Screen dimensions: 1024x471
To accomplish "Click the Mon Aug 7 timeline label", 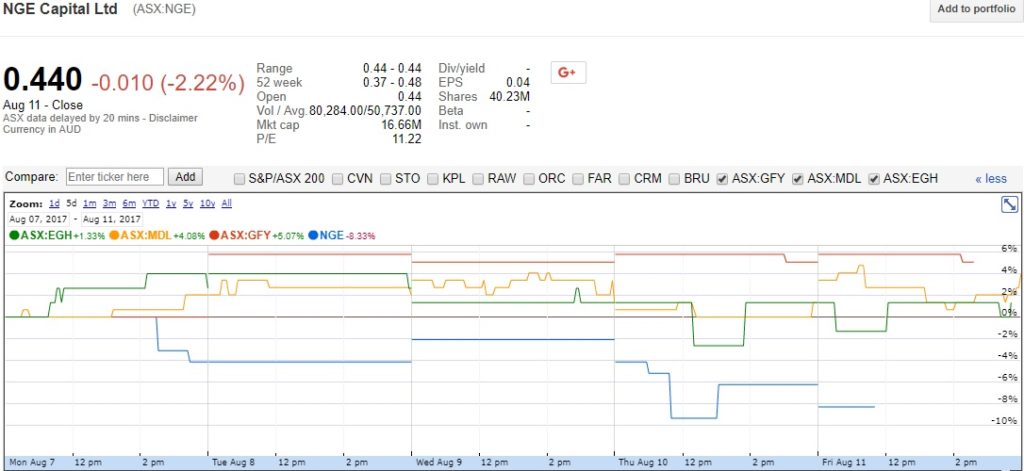I will [x=31, y=463].
